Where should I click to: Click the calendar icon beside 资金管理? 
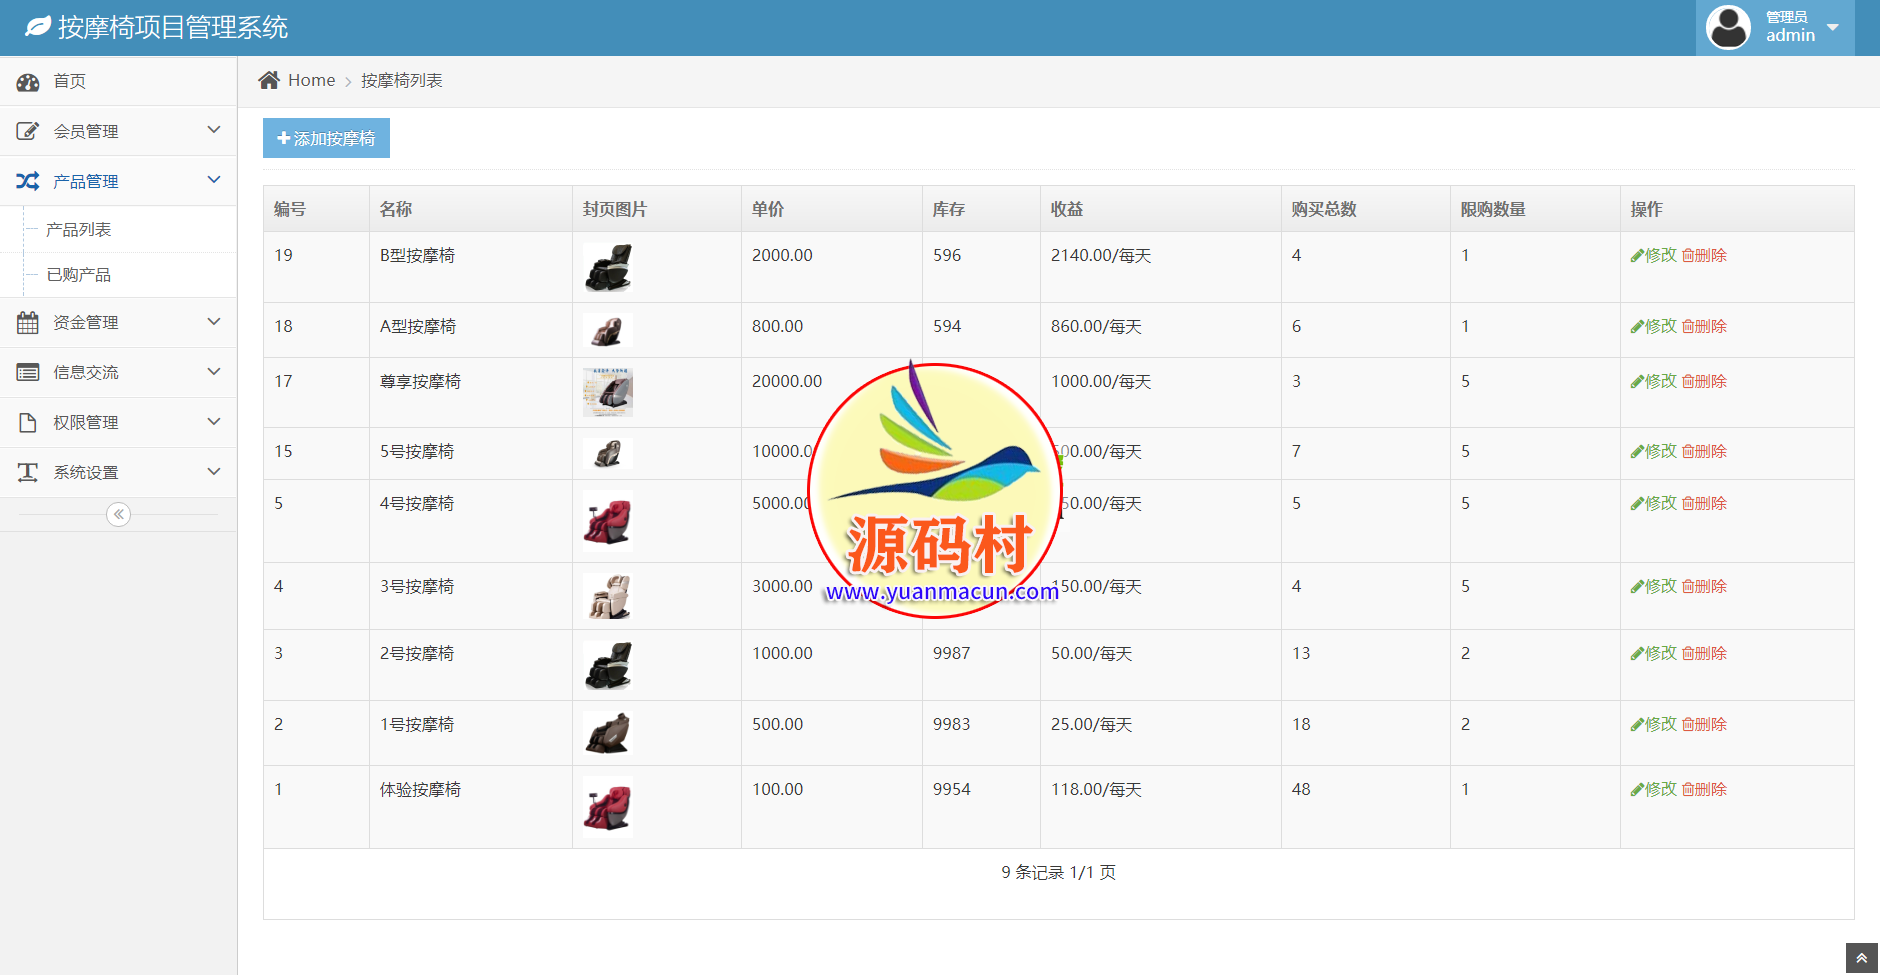28,322
